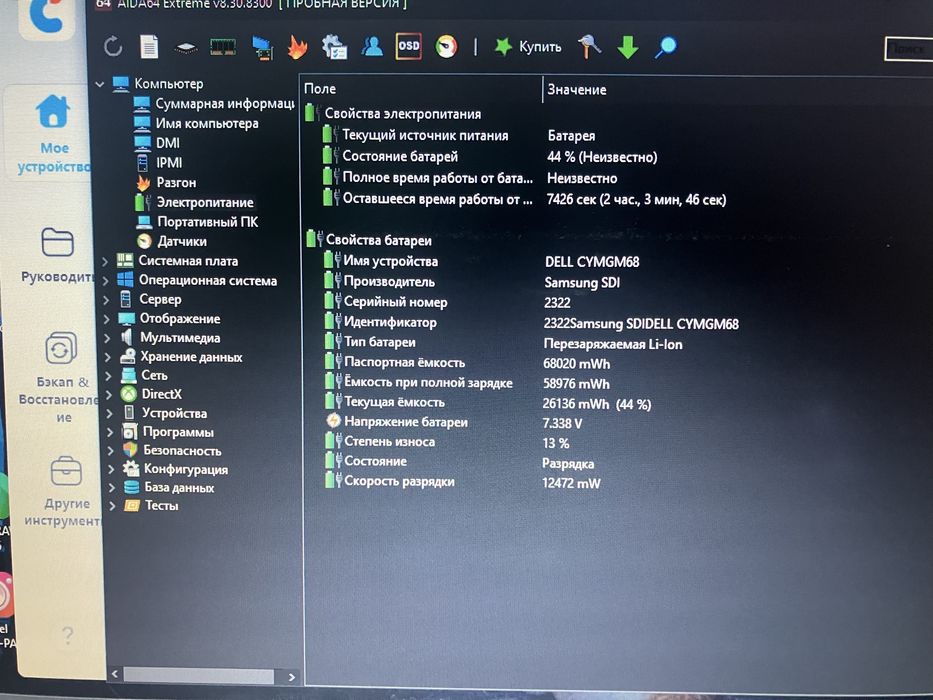
Task: Select Разгон tree item
Action: coord(176,182)
